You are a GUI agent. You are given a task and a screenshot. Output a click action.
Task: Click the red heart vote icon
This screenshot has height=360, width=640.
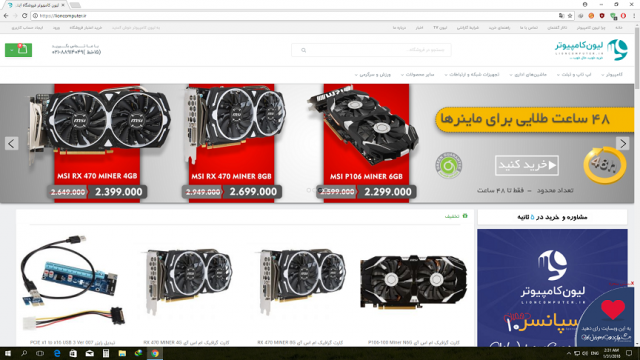[x=613, y=309]
